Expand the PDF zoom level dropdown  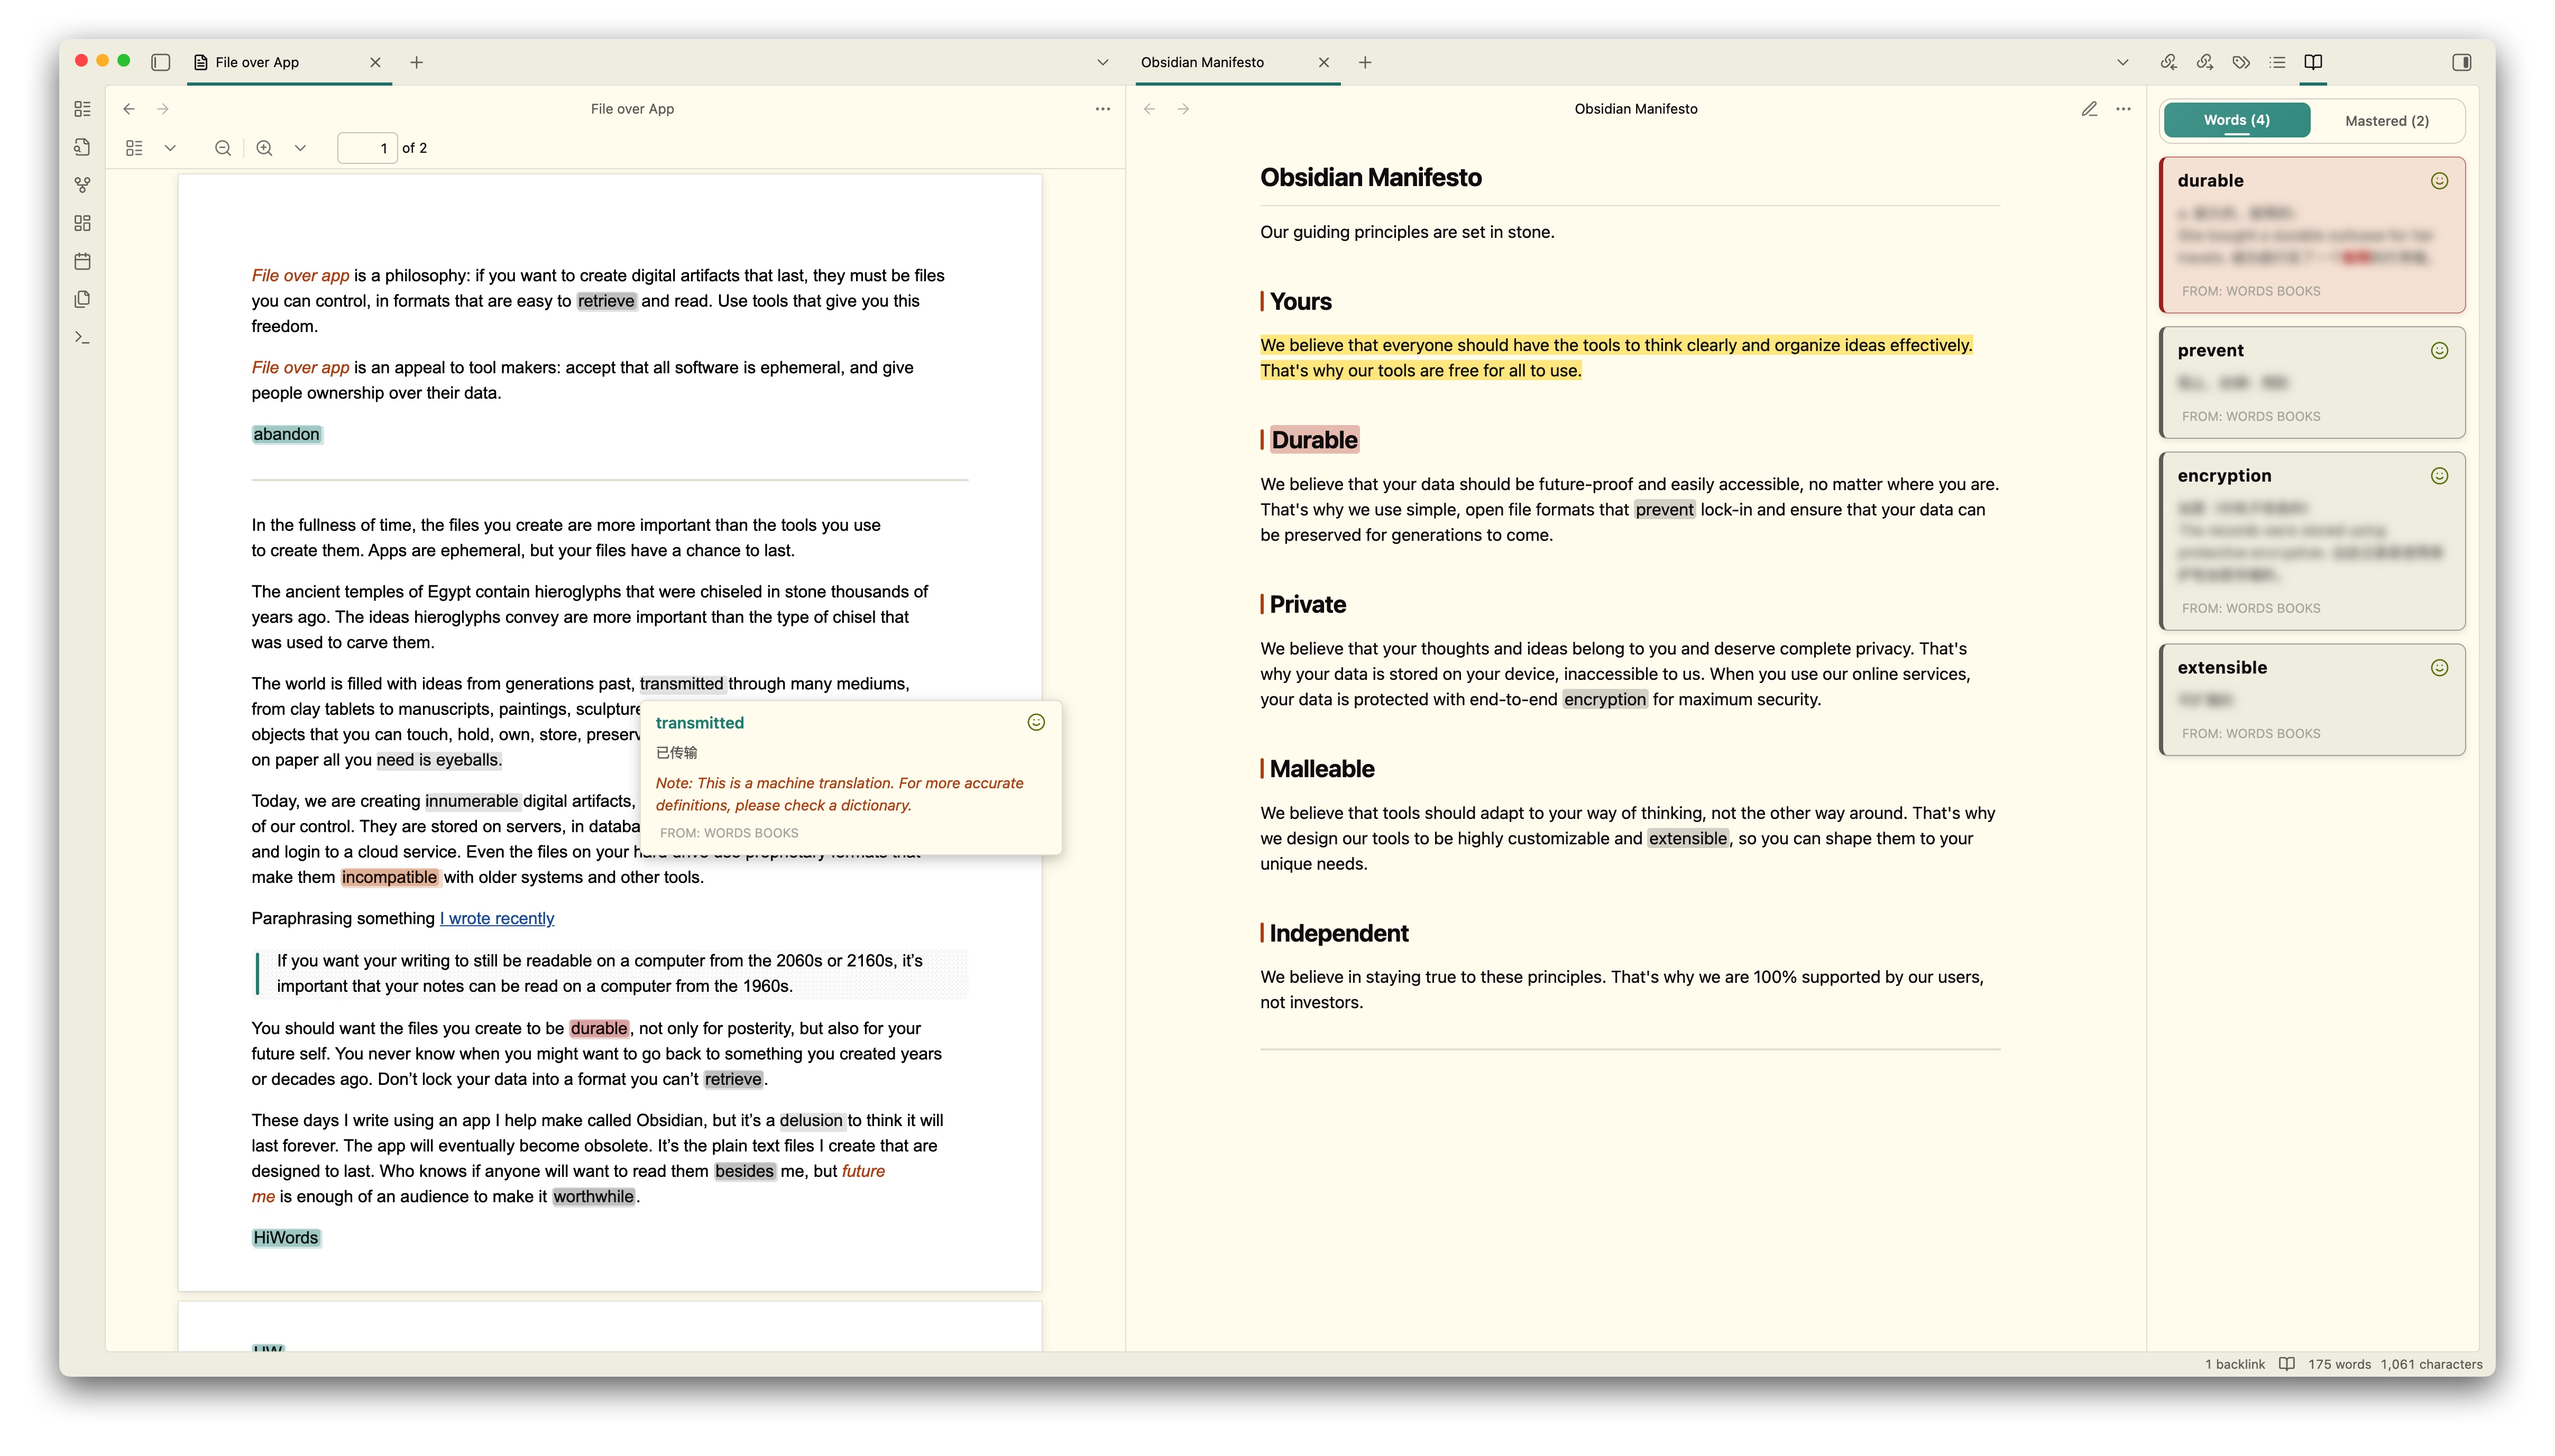pos(300,148)
